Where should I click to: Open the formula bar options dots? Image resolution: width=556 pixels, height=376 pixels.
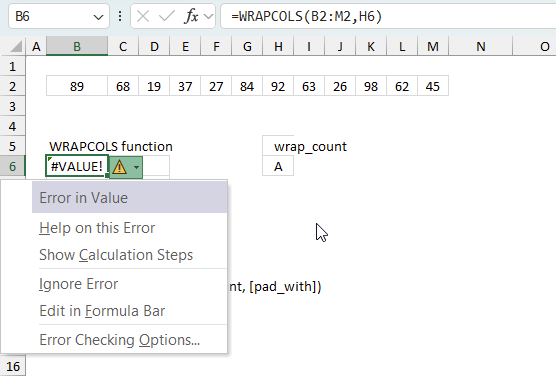120,16
